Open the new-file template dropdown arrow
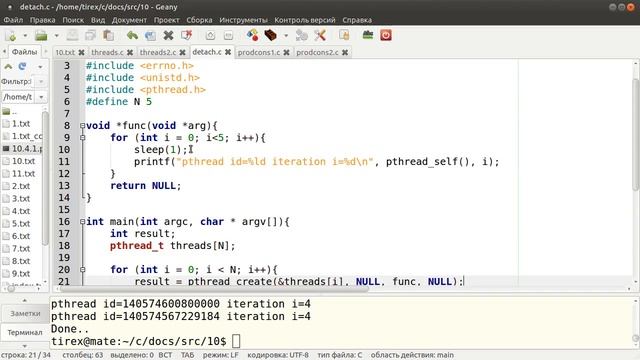640x360 pixels. 25,36
